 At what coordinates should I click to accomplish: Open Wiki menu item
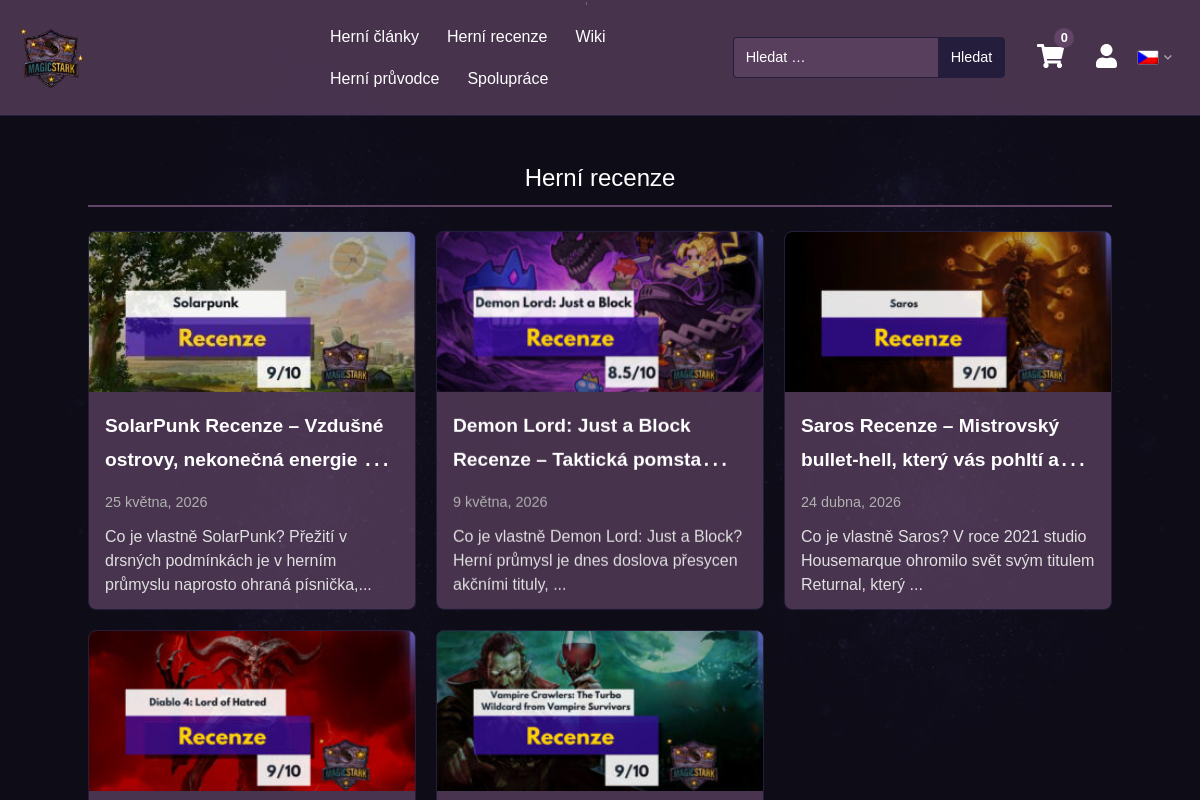tap(590, 37)
